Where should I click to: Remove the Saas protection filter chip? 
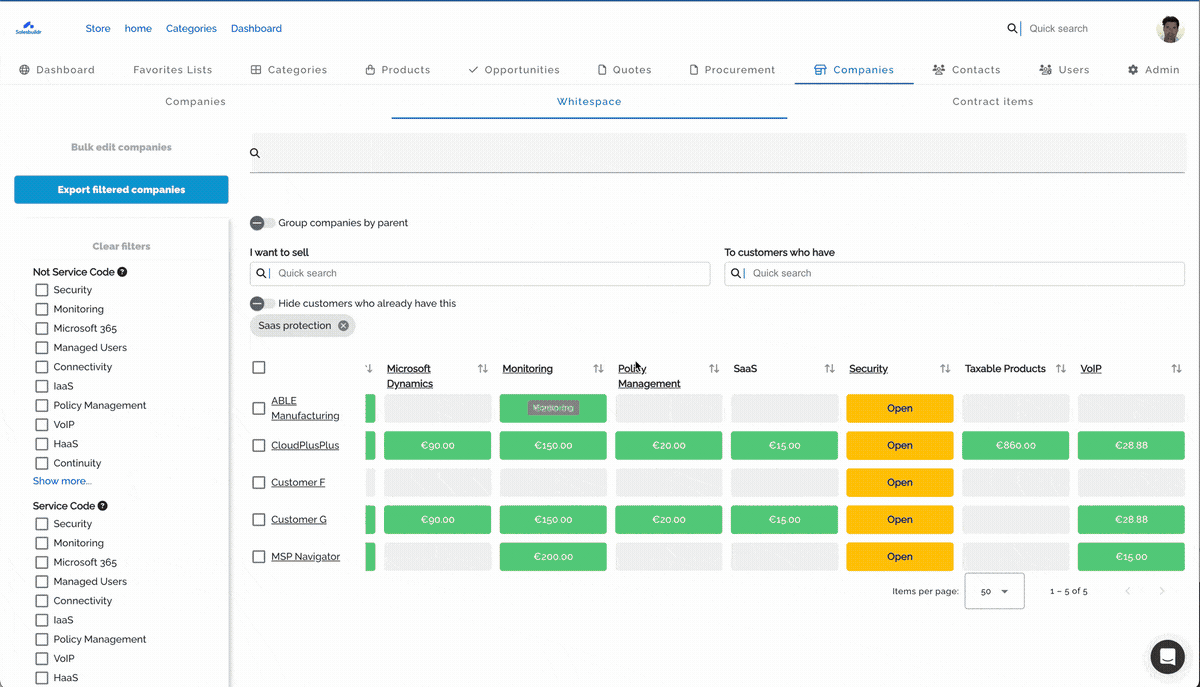(x=343, y=326)
